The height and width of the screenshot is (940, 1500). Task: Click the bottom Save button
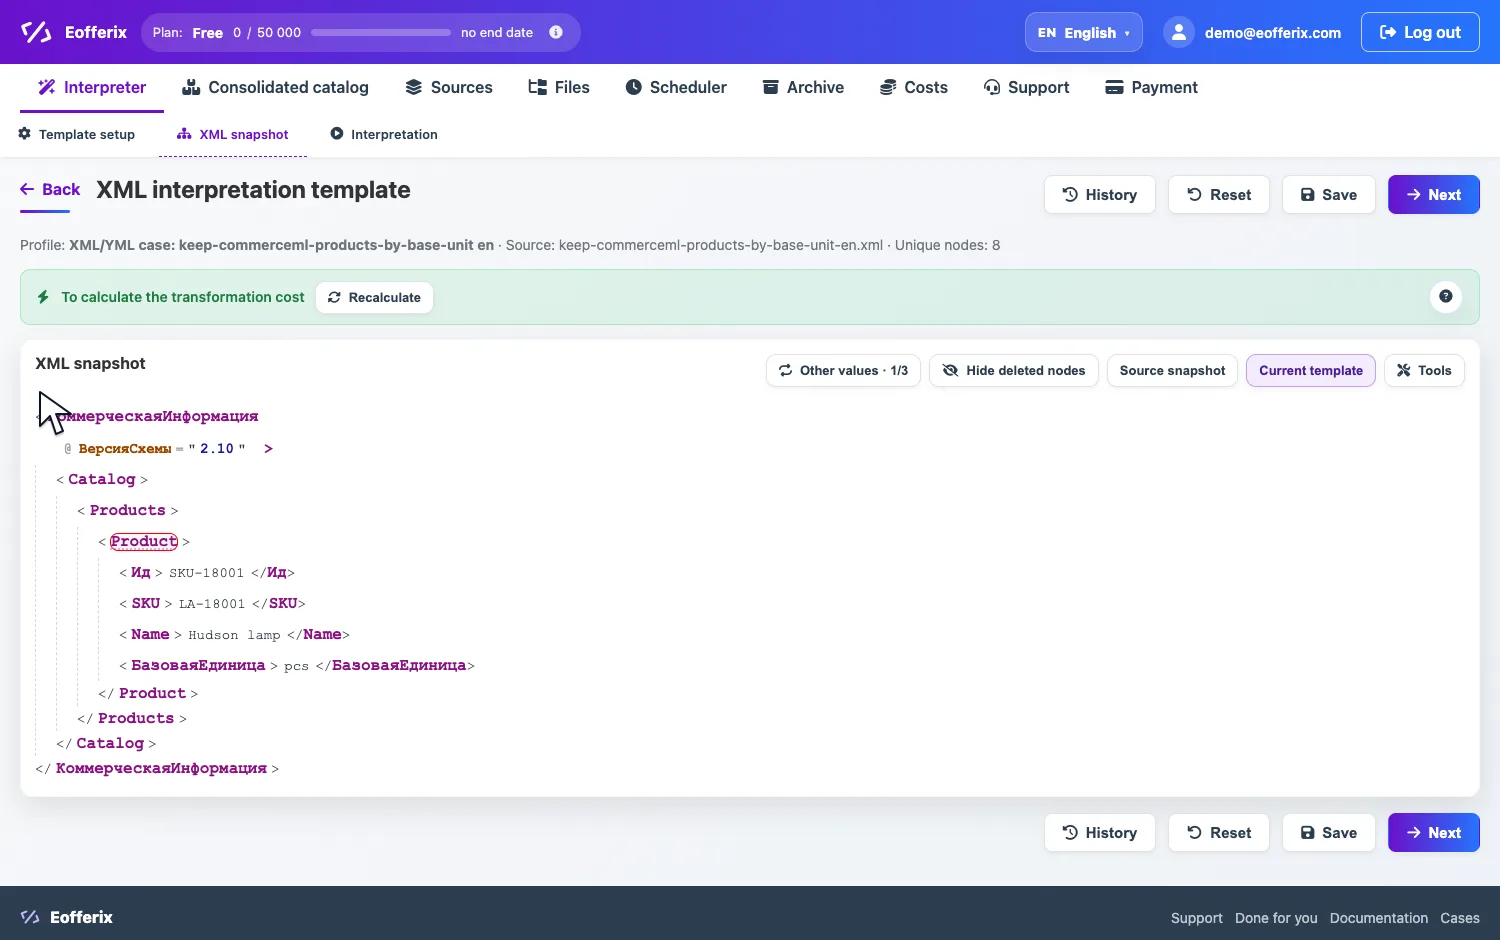point(1329,833)
